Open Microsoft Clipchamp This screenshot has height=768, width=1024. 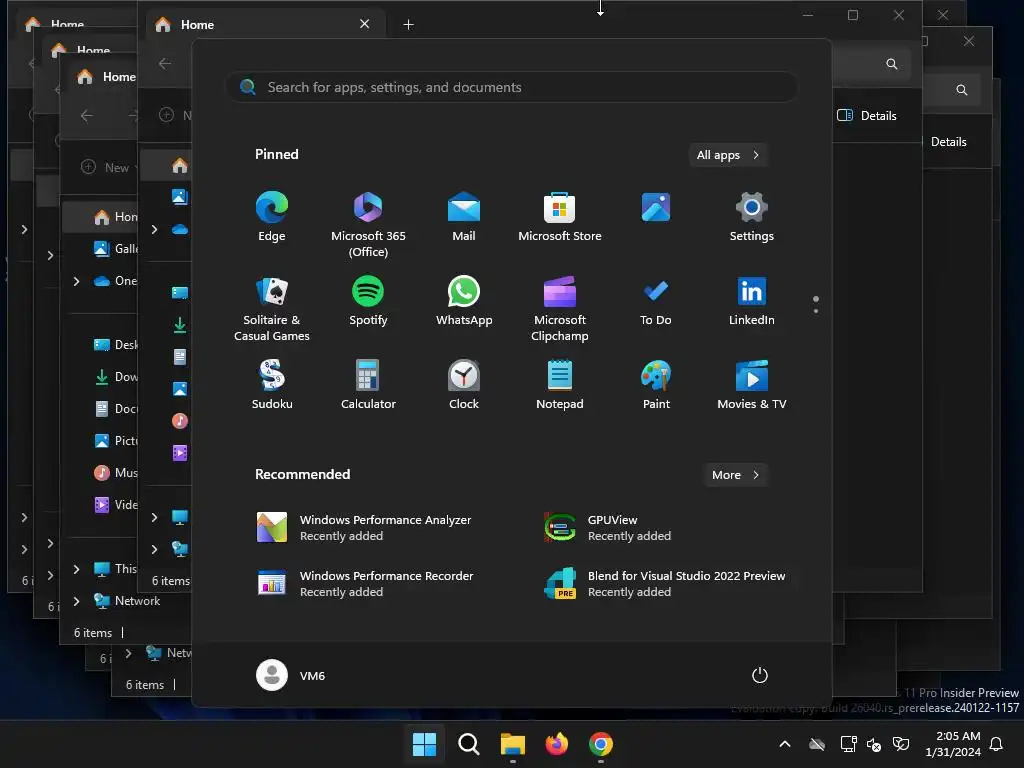[x=560, y=308]
